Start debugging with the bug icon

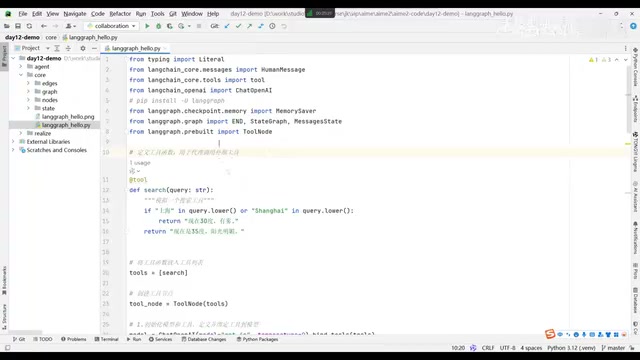pyautogui.click(x=158, y=26)
